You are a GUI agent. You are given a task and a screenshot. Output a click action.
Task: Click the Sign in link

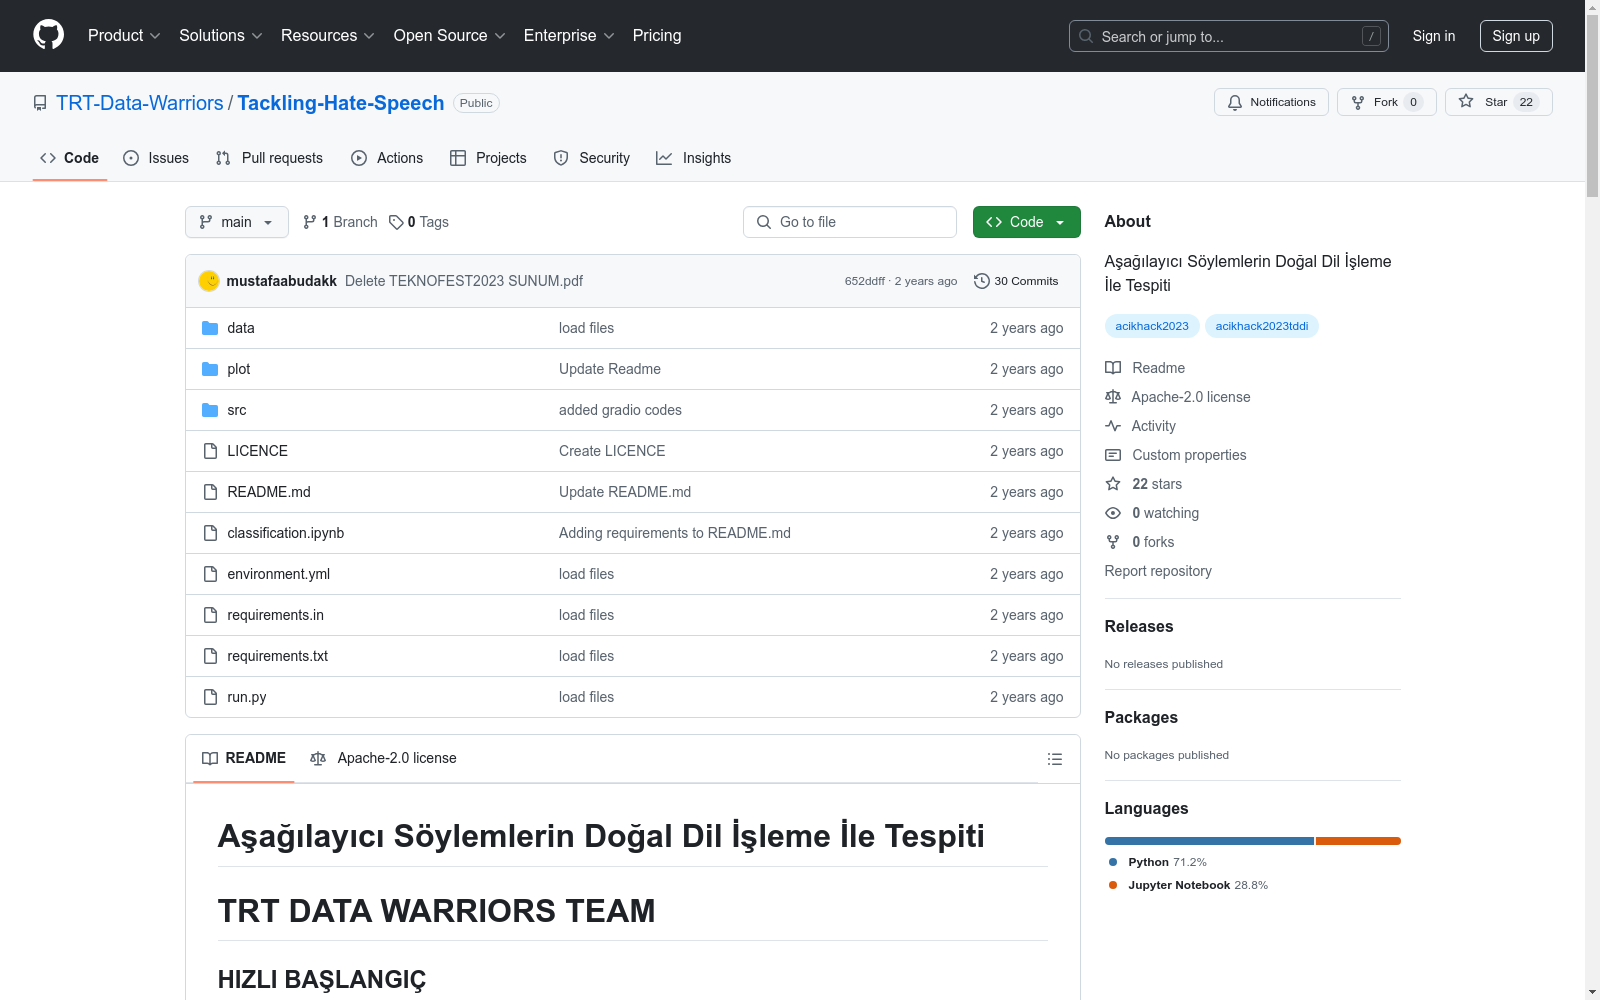point(1434,36)
